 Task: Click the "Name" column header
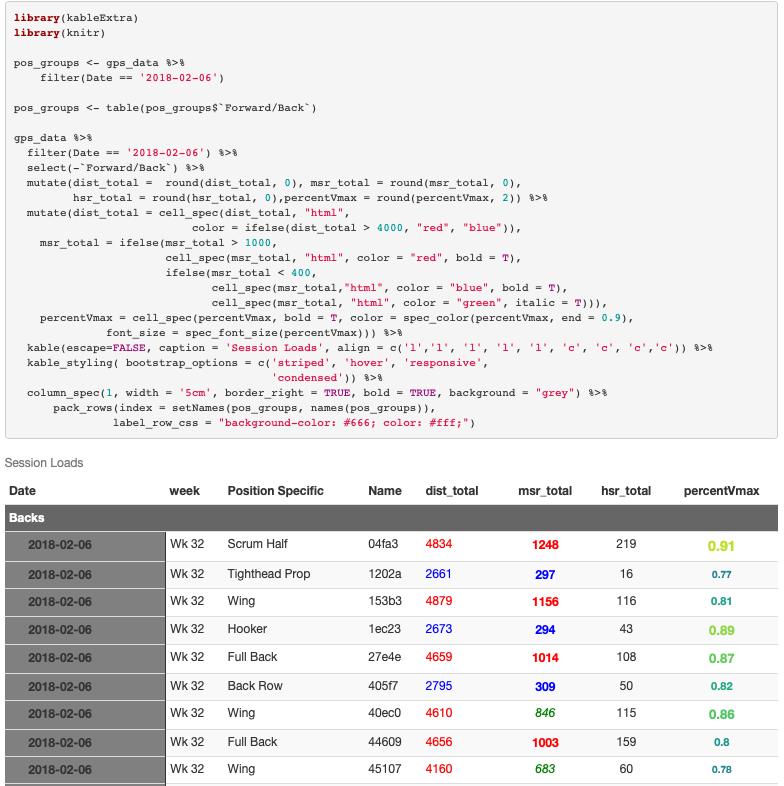pyautogui.click(x=385, y=491)
